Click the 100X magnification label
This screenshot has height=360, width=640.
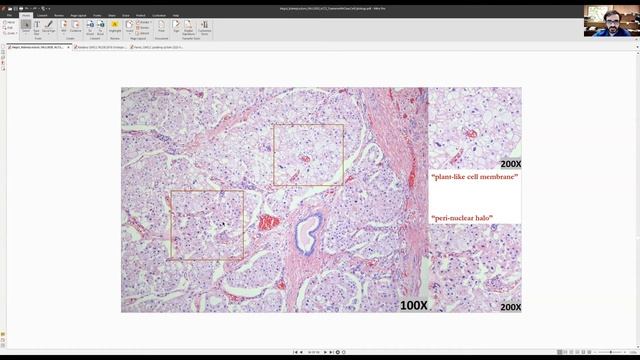(x=413, y=305)
